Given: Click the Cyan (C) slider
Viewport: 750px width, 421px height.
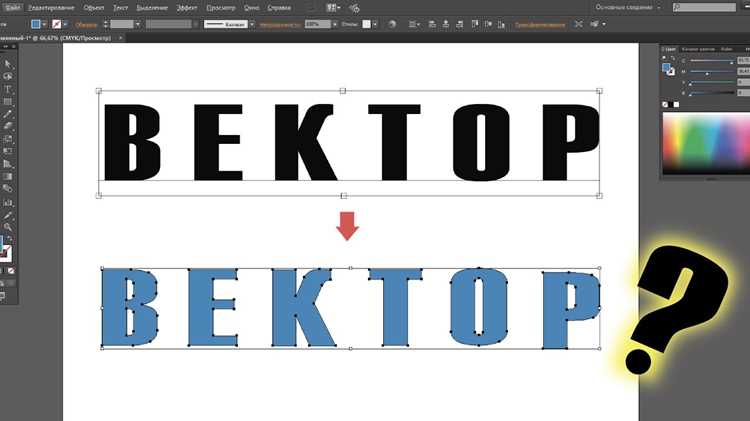Looking at the screenshot, I should (x=711, y=61).
